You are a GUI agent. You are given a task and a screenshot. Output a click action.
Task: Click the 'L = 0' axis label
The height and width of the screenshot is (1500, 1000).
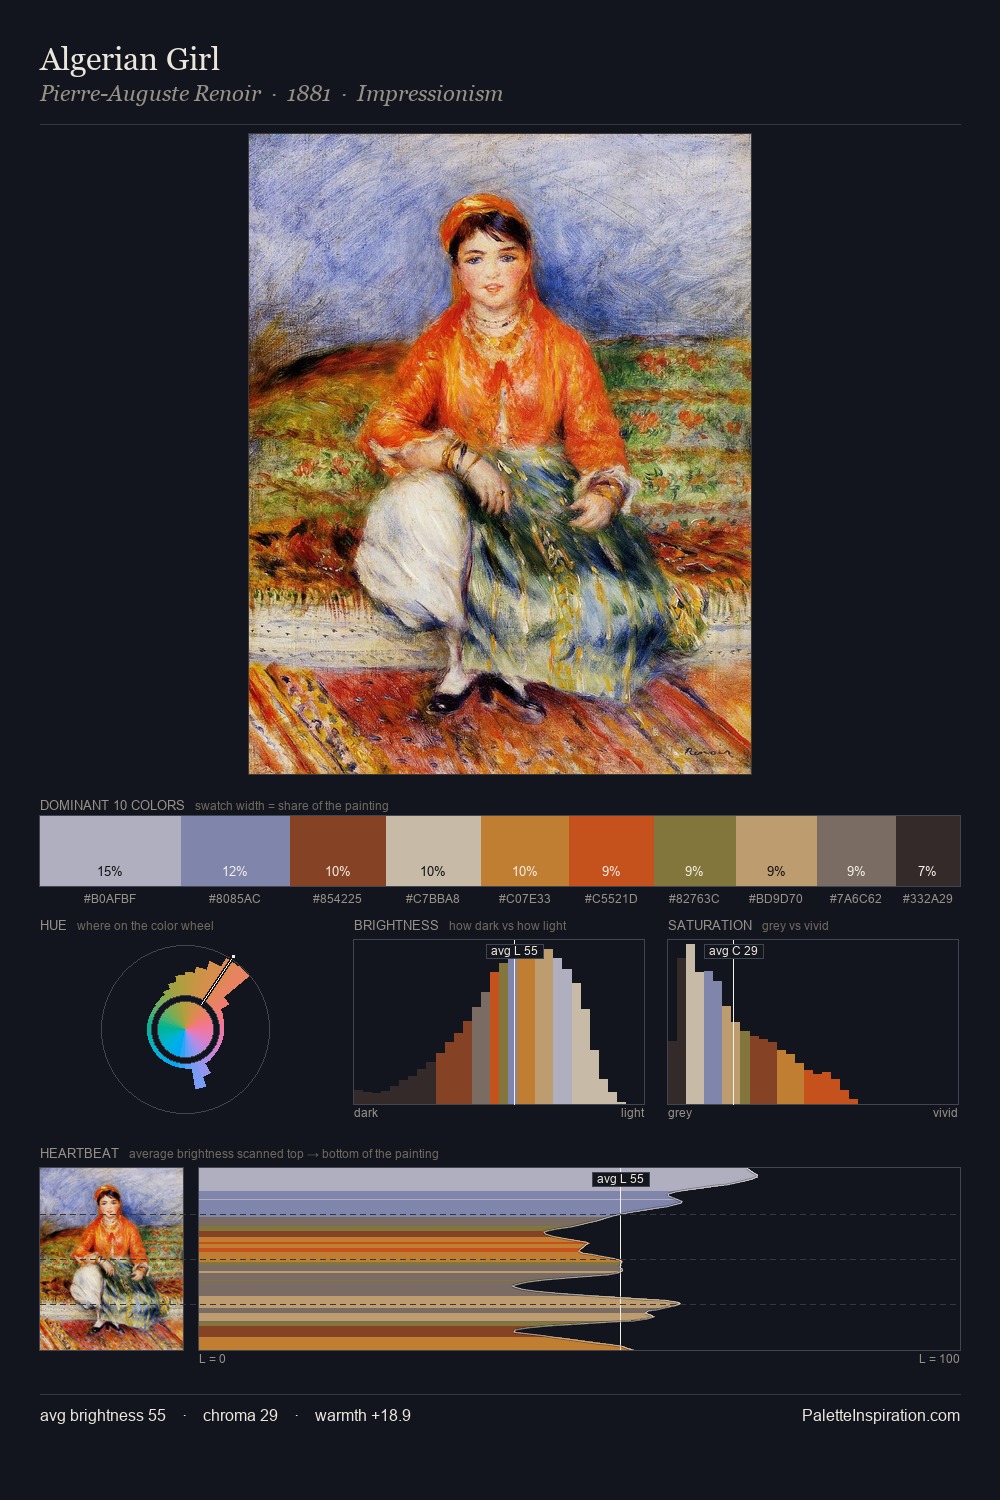tap(212, 1359)
